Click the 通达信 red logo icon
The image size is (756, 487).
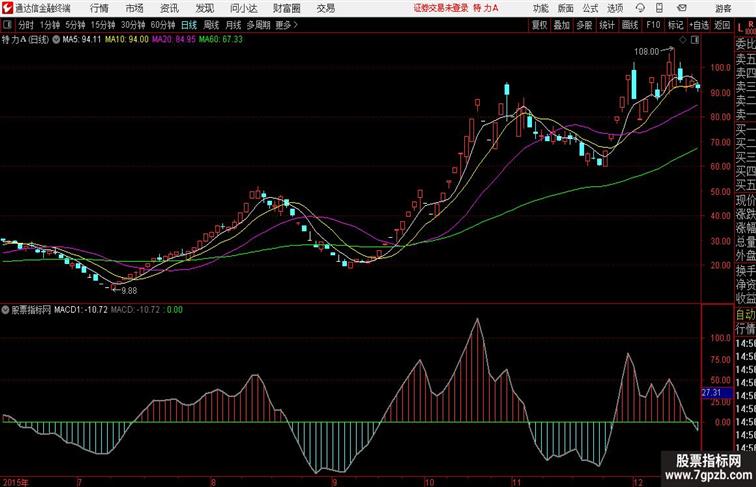point(7,8)
